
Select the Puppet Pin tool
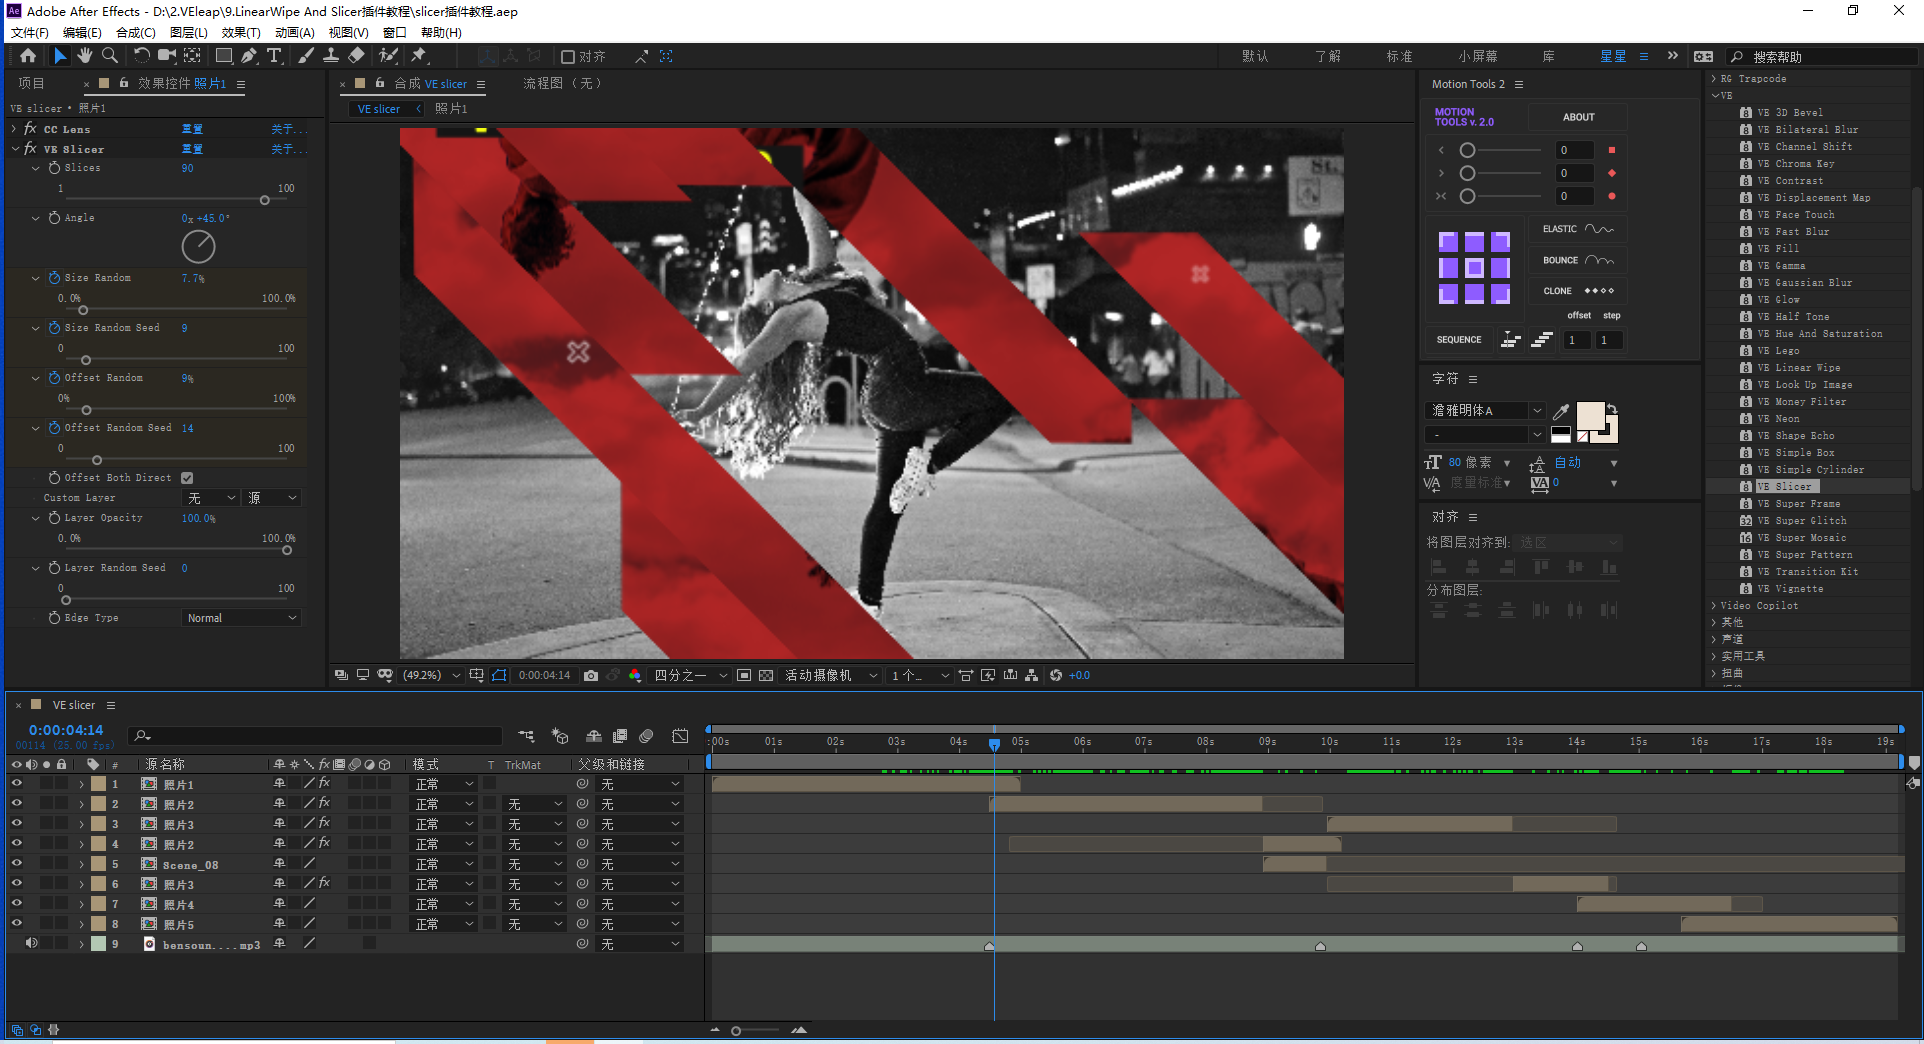click(x=419, y=56)
